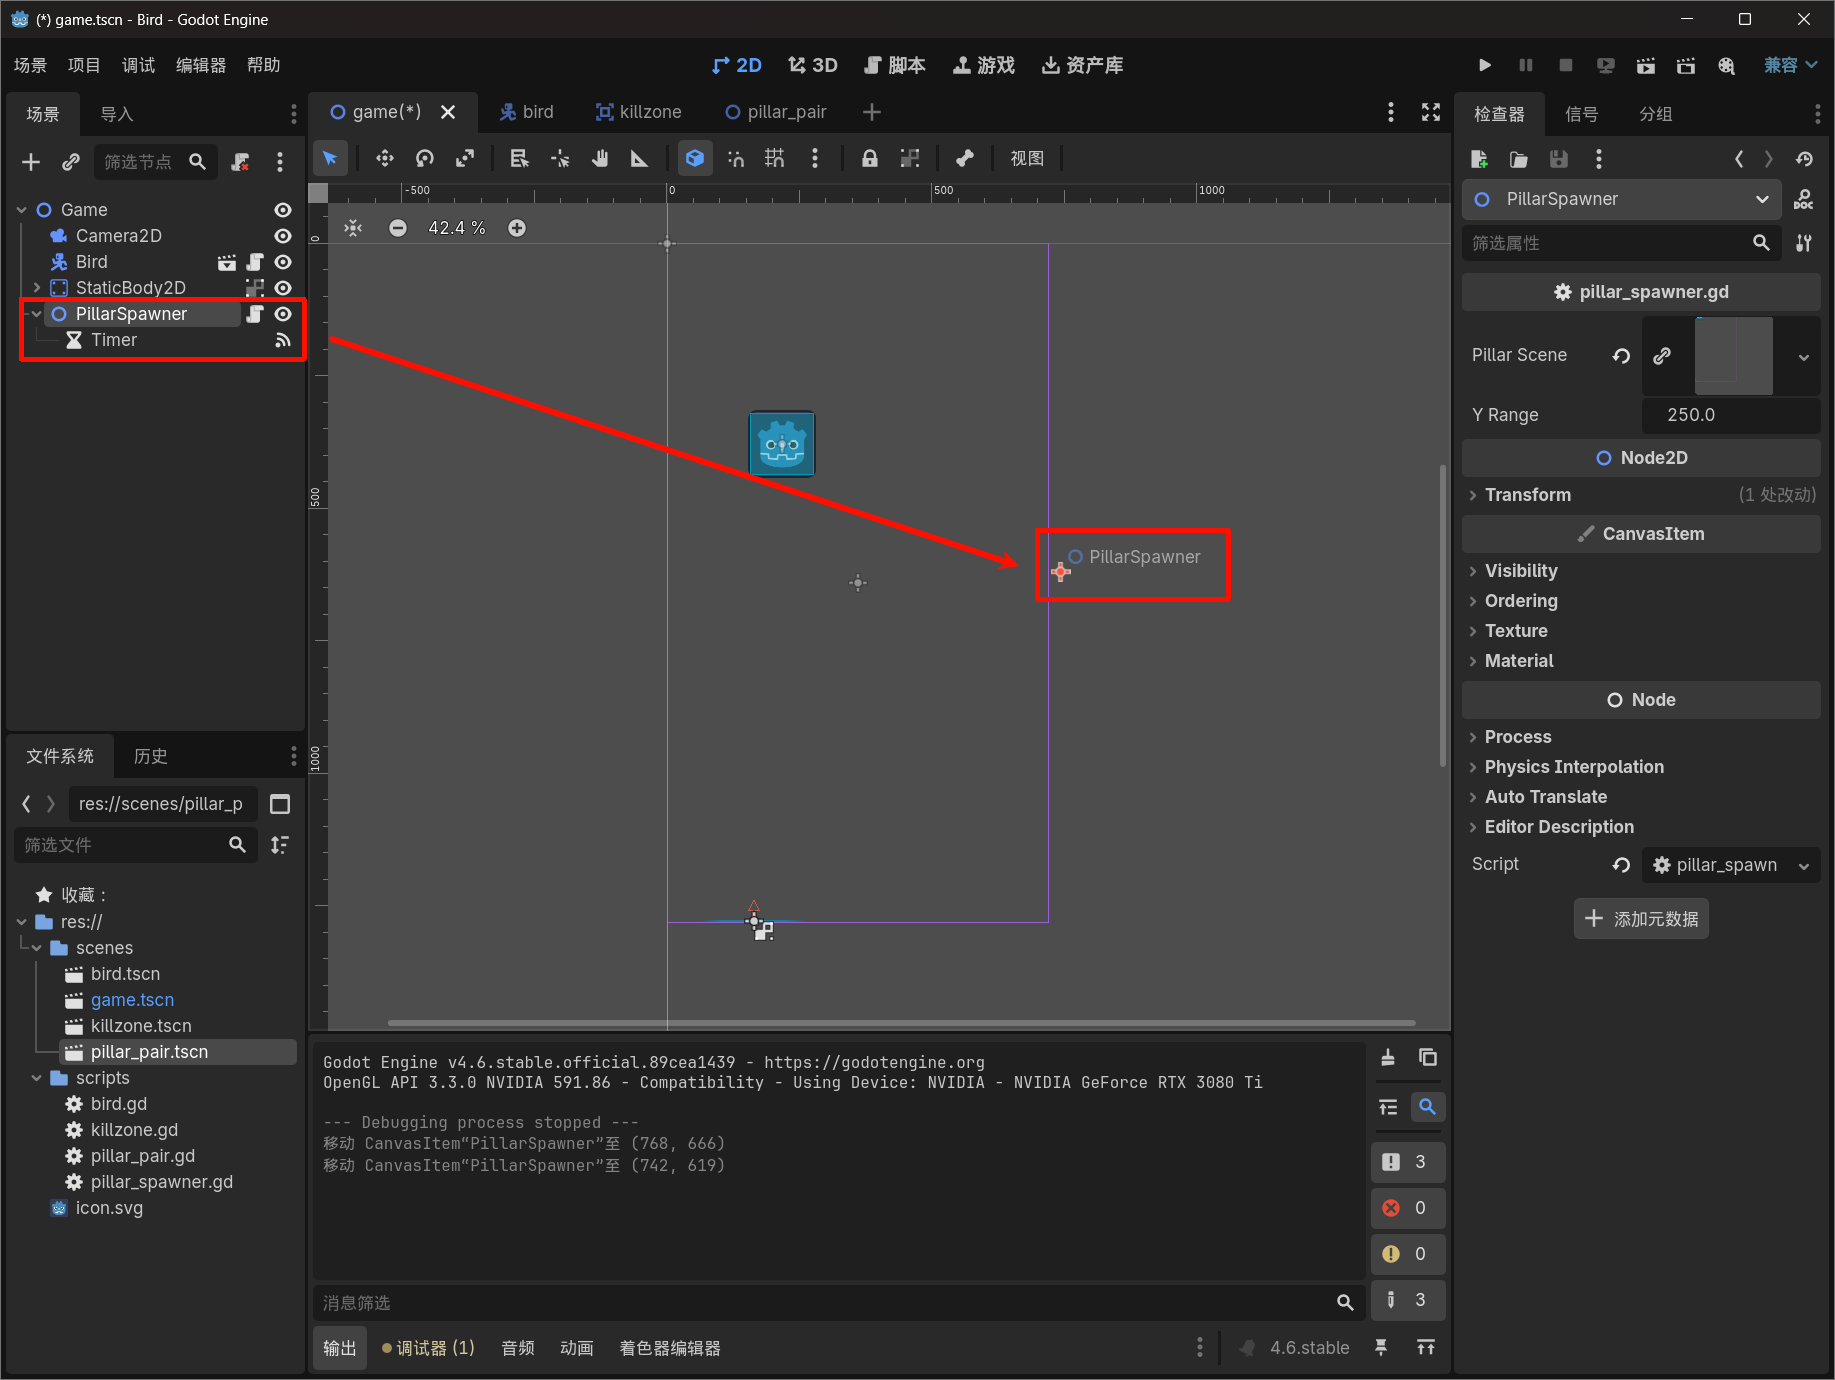Select the Move mode tool in viewport toolbar
Image resolution: width=1835 pixels, height=1380 pixels.
point(384,158)
